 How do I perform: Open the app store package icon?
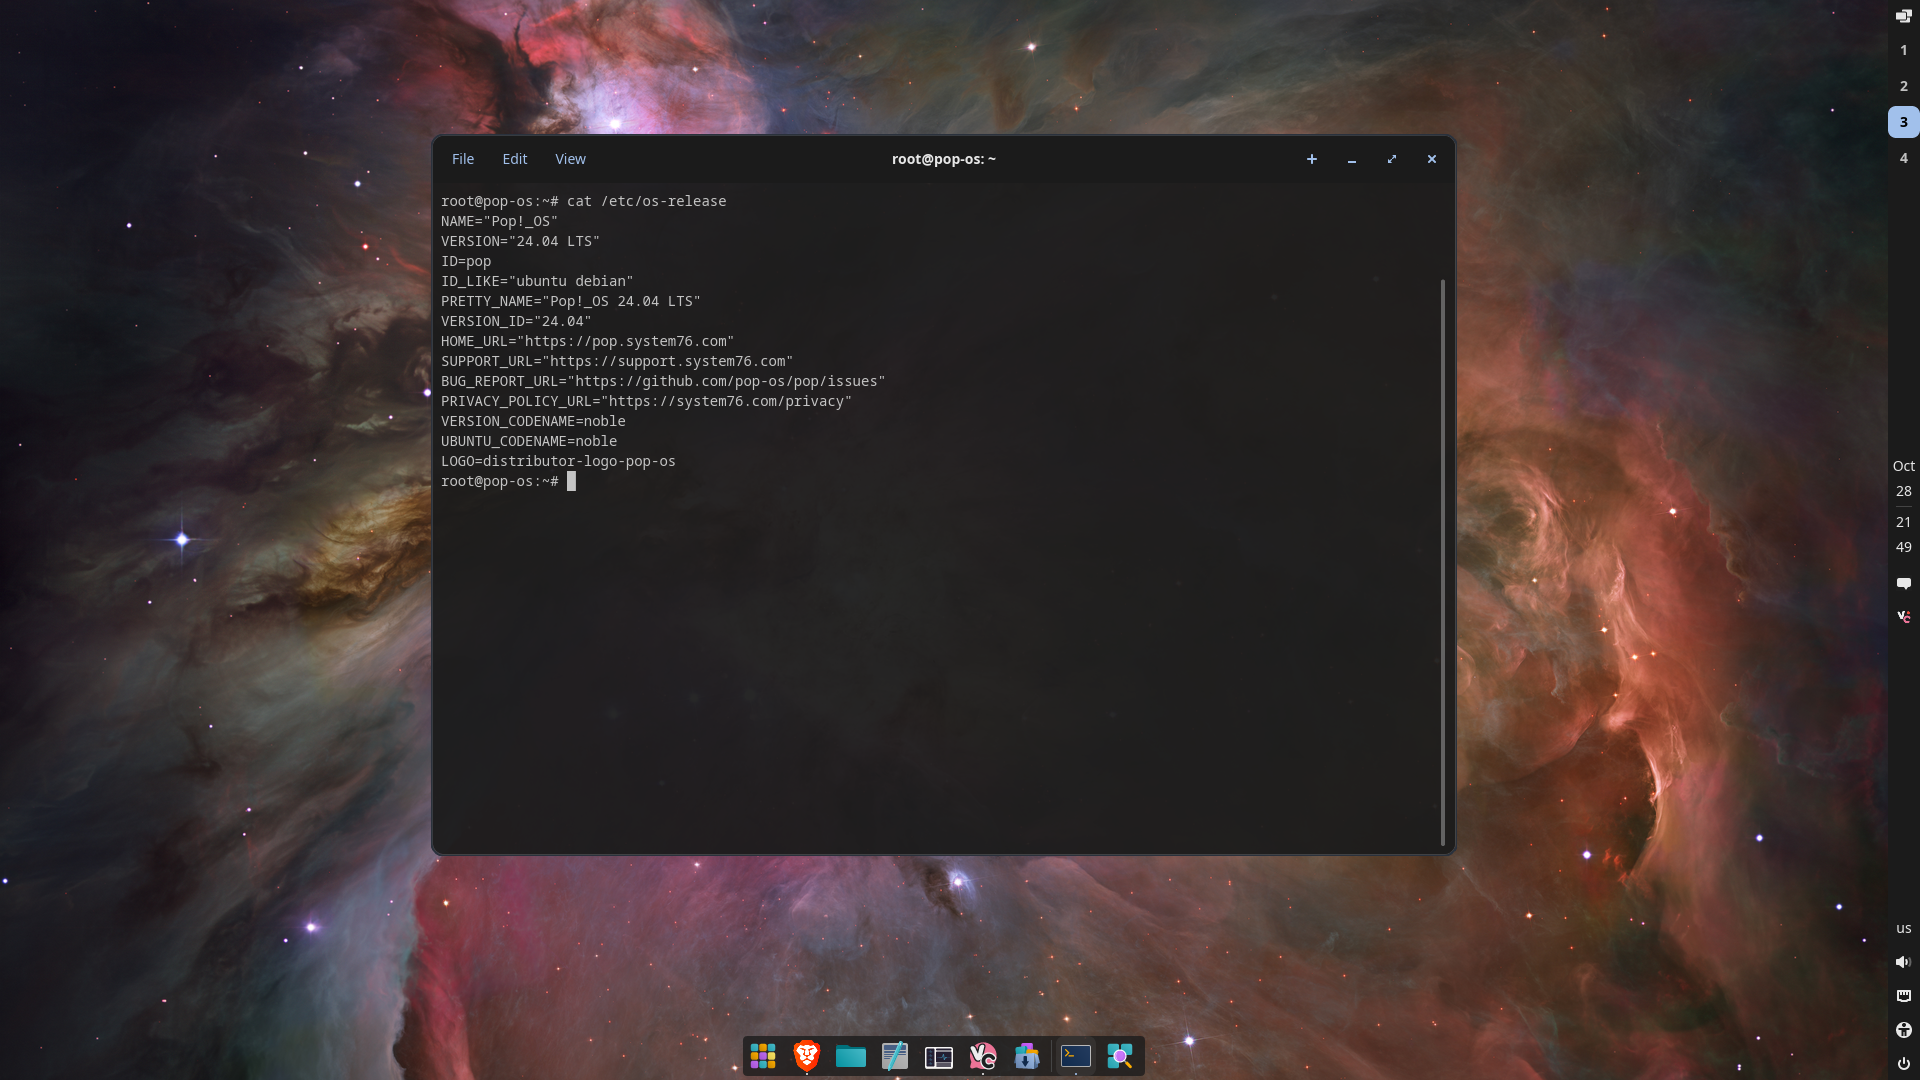tap(1027, 1056)
